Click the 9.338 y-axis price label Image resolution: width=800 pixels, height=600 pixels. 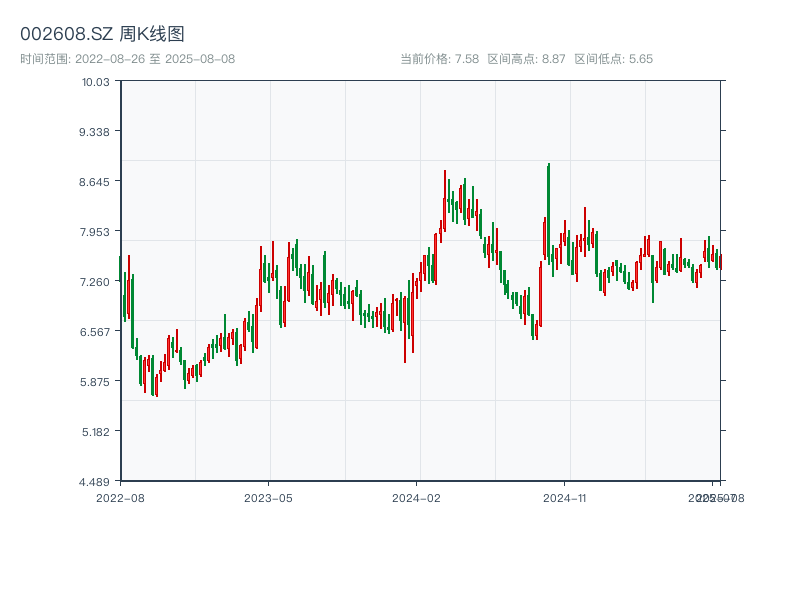coord(94,131)
